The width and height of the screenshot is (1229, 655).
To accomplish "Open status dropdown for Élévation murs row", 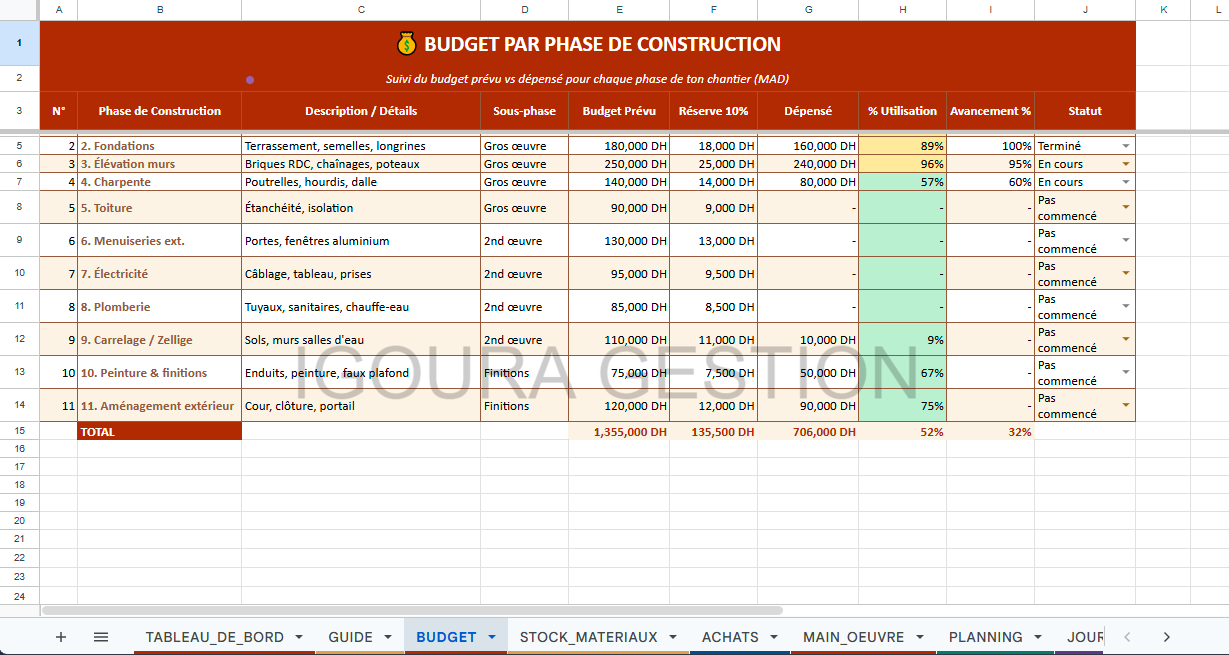I will pyautogui.click(x=1126, y=164).
